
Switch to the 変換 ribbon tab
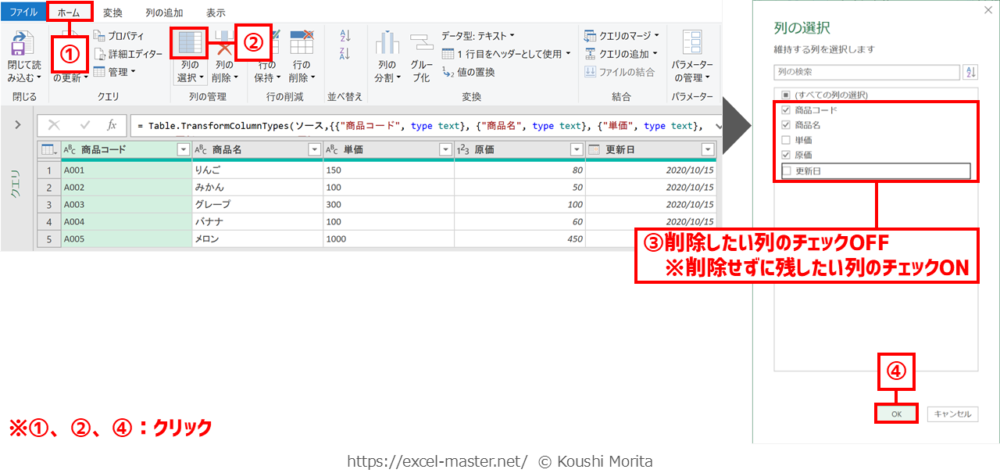click(x=113, y=13)
